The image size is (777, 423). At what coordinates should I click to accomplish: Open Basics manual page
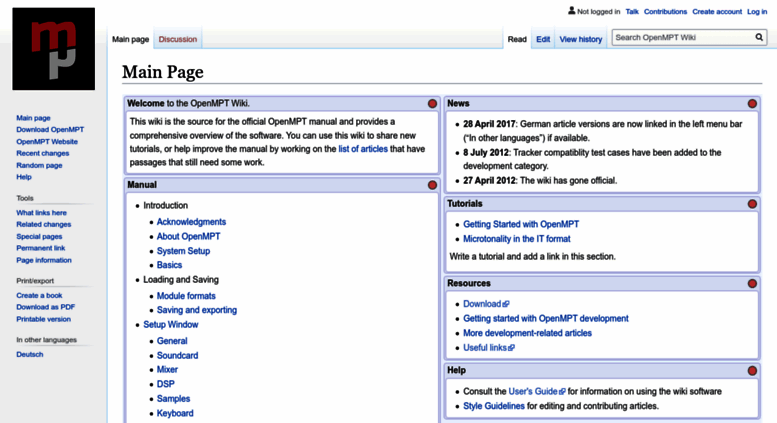pos(169,265)
